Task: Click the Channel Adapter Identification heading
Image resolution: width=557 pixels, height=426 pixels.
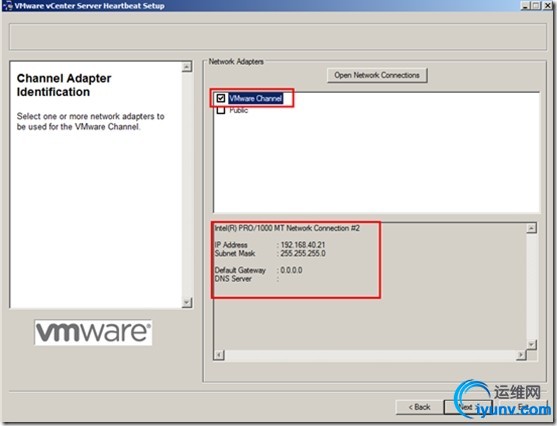Action: tap(64, 85)
